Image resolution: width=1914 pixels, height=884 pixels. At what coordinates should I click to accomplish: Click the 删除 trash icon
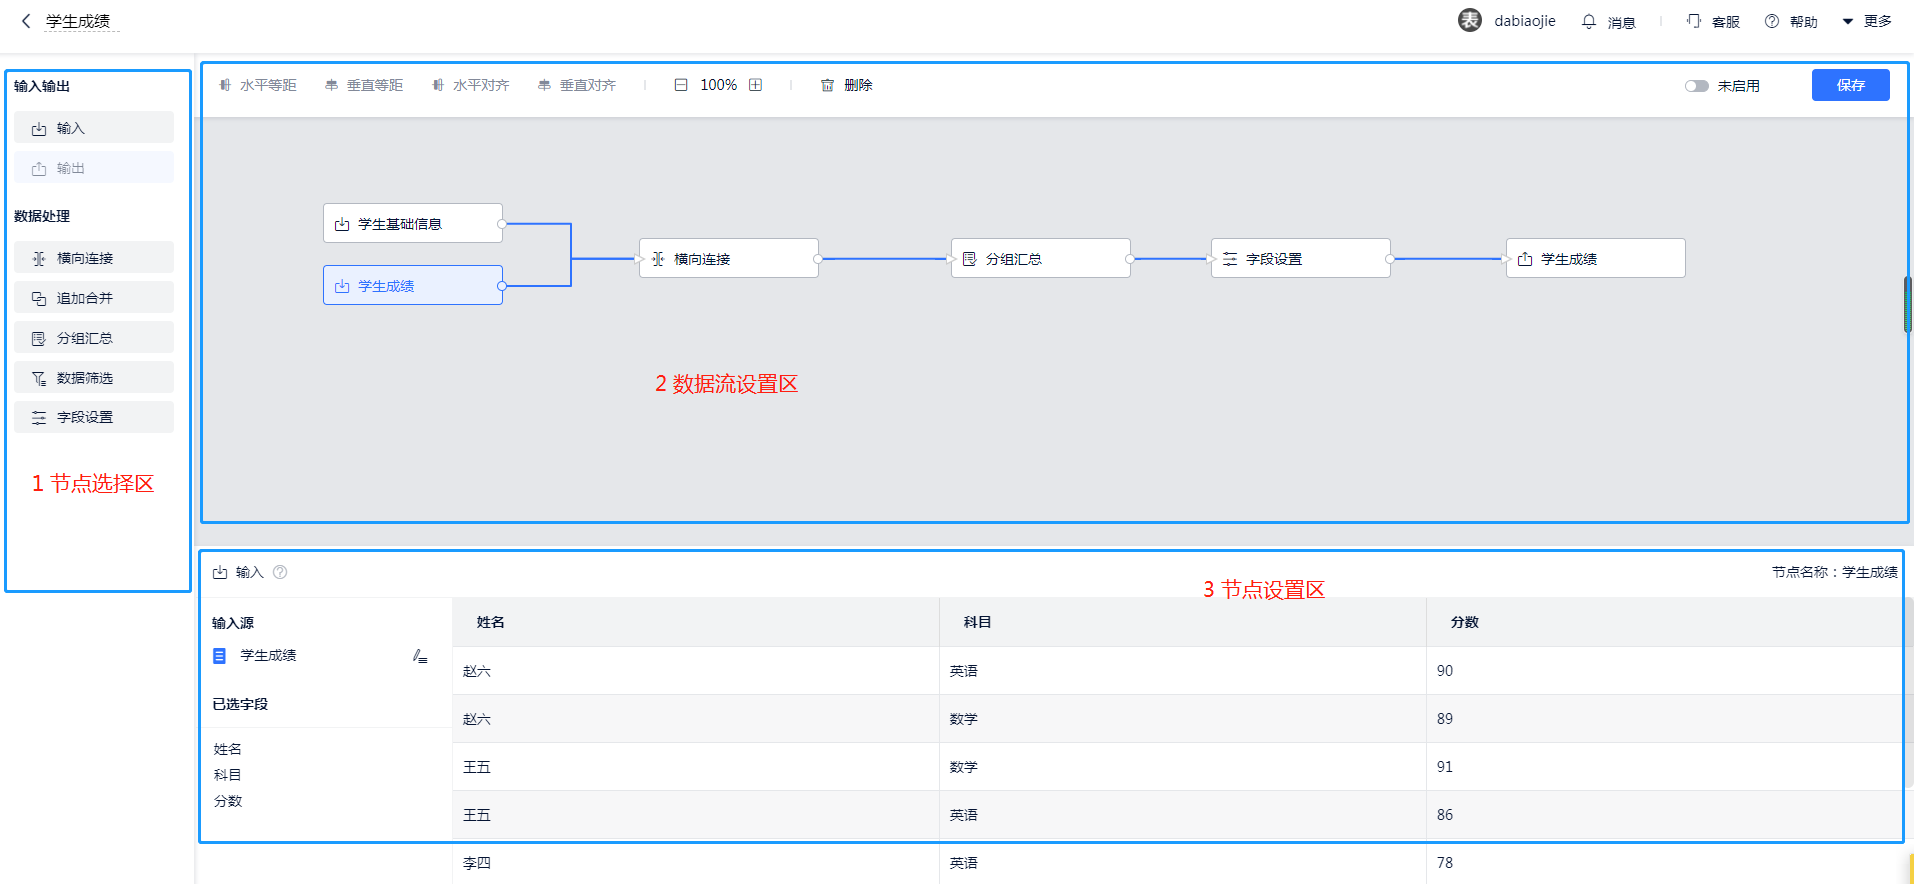click(827, 85)
